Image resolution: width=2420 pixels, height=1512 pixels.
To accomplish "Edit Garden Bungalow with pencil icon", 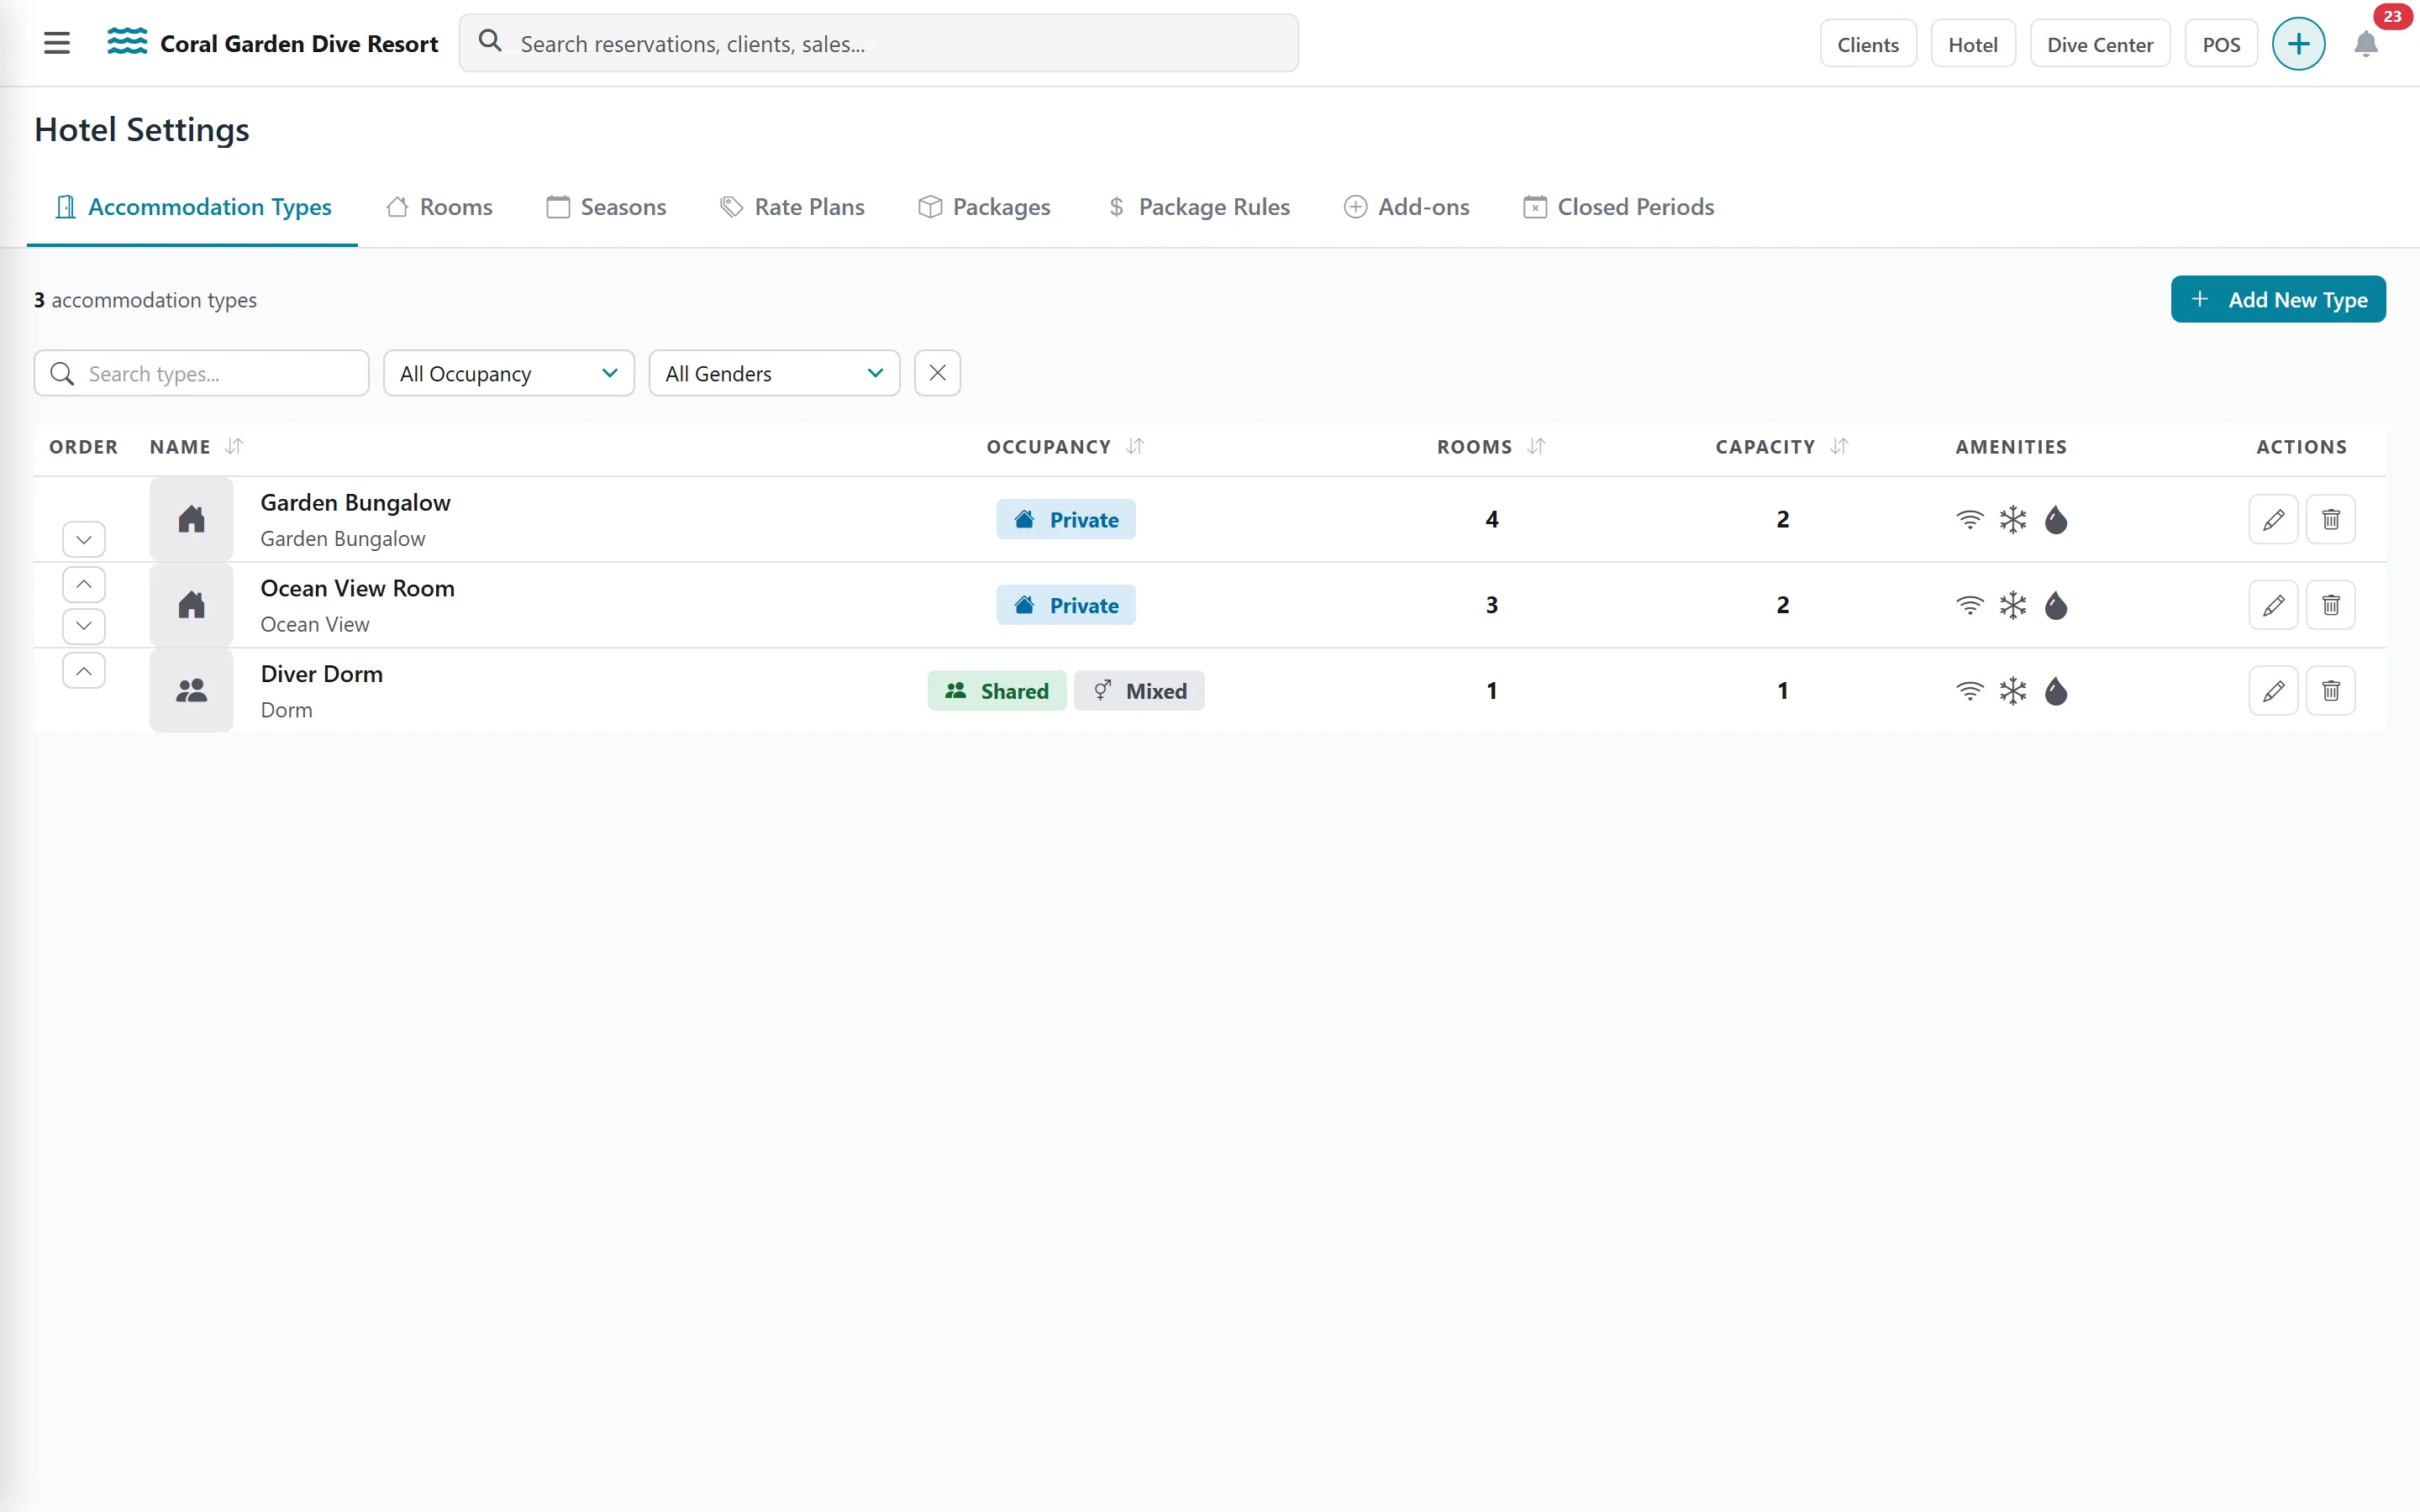I will pyautogui.click(x=2273, y=519).
